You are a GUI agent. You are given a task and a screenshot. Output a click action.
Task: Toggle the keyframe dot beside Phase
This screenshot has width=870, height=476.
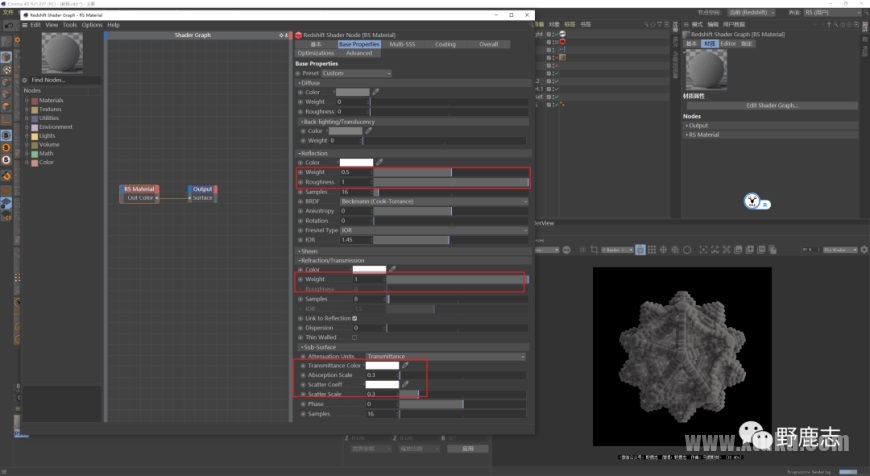(303, 404)
